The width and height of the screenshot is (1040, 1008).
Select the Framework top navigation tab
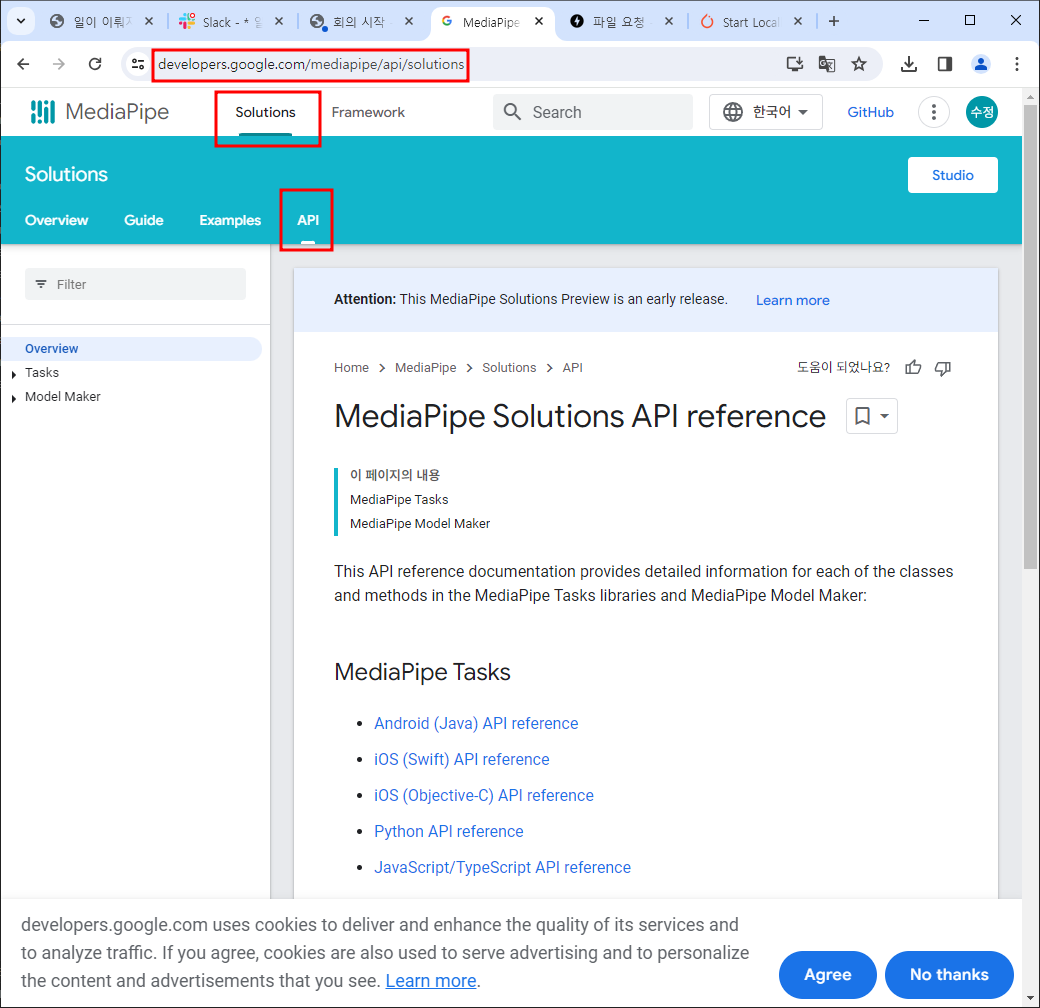368,112
